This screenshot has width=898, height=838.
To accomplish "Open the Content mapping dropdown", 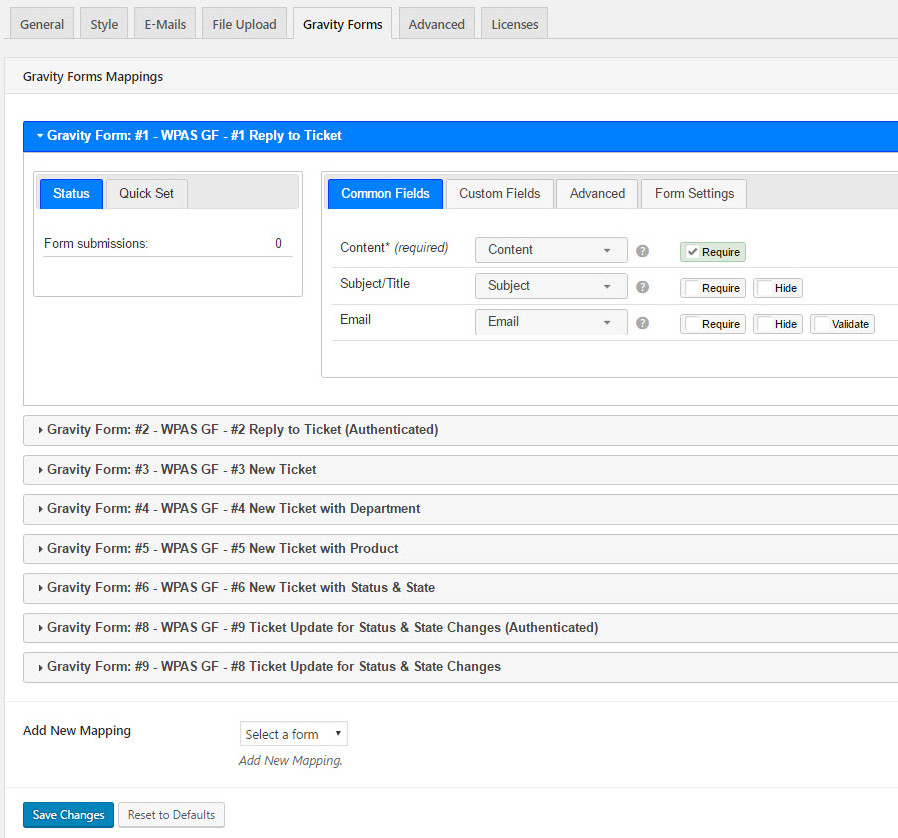I will coord(551,250).
